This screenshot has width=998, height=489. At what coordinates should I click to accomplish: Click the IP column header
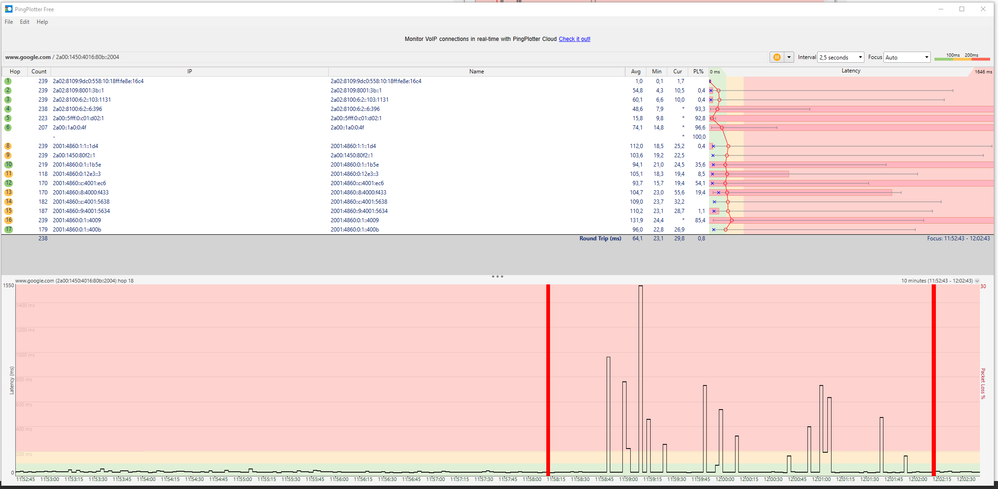click(x=190, y=71)
